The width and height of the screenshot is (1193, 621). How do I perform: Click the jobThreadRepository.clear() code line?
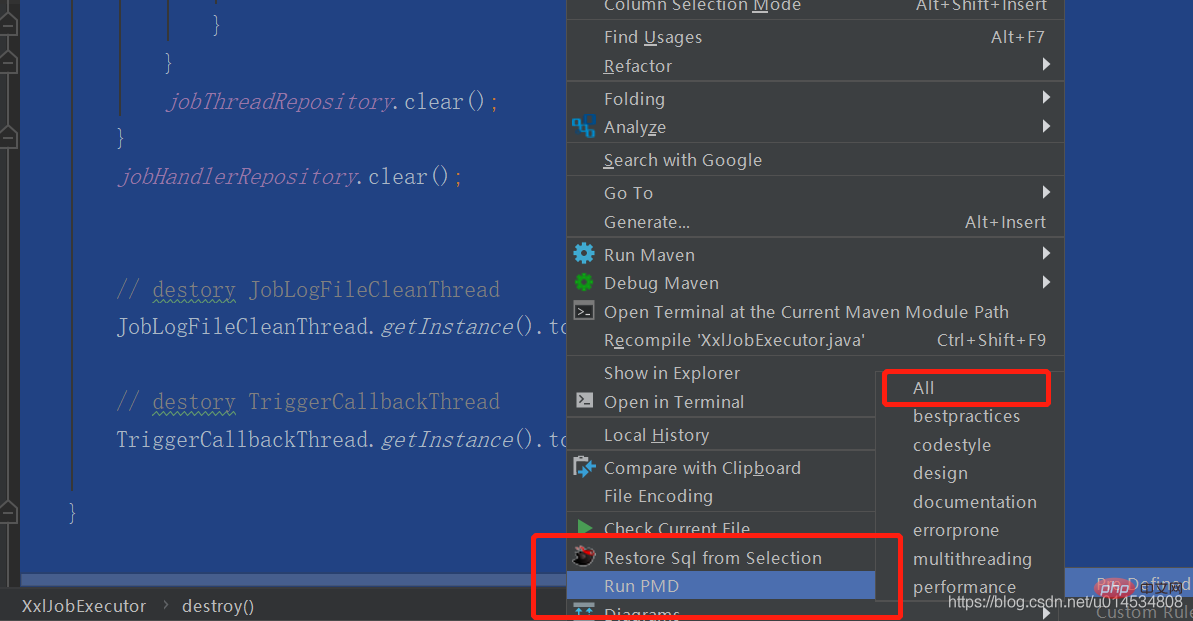(332, 101)
